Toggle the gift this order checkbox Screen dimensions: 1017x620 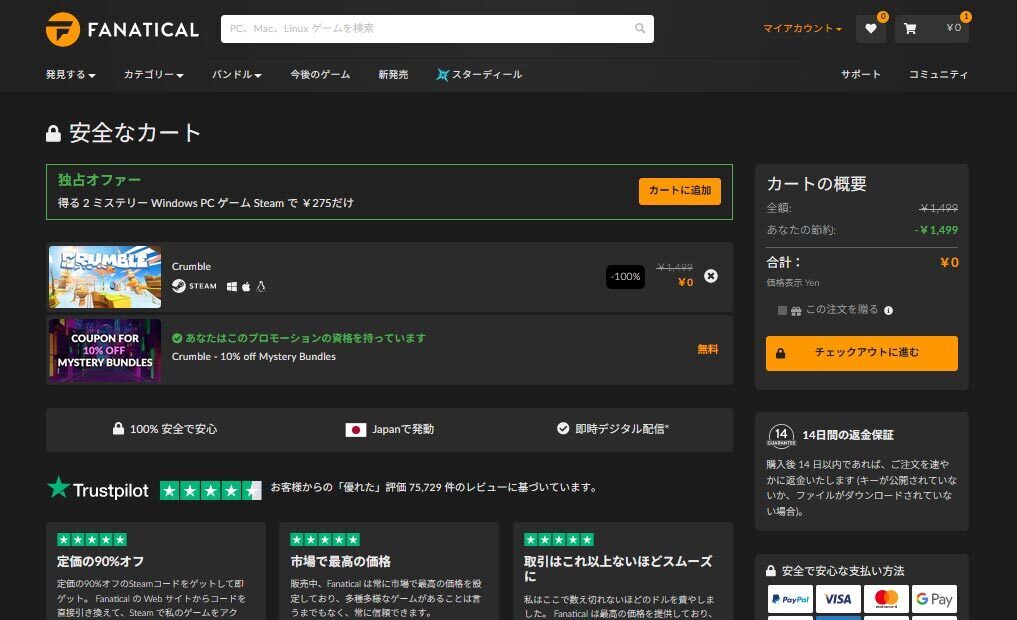pos(782,311)
